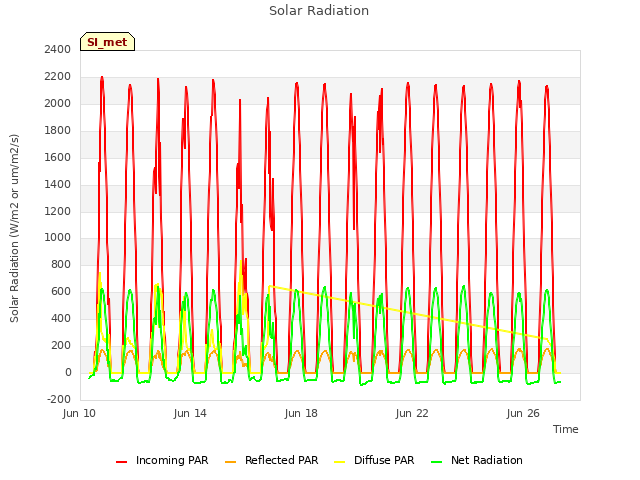Click the 2200 y-axis tick label
The width and height of the screenshot is (640, 480).
pyautogui.click(x=58, y=76)
